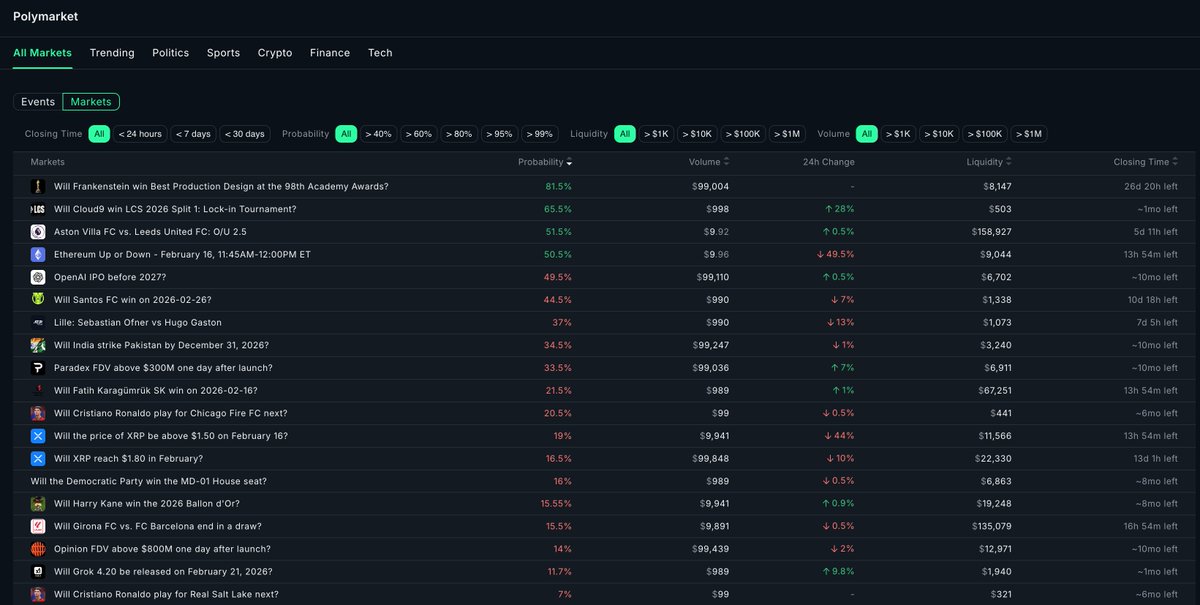Viewport: 1200px width, 605px height.
Task: Click the Cloud9 LCS market icon
Action: [x=38, y=209]
